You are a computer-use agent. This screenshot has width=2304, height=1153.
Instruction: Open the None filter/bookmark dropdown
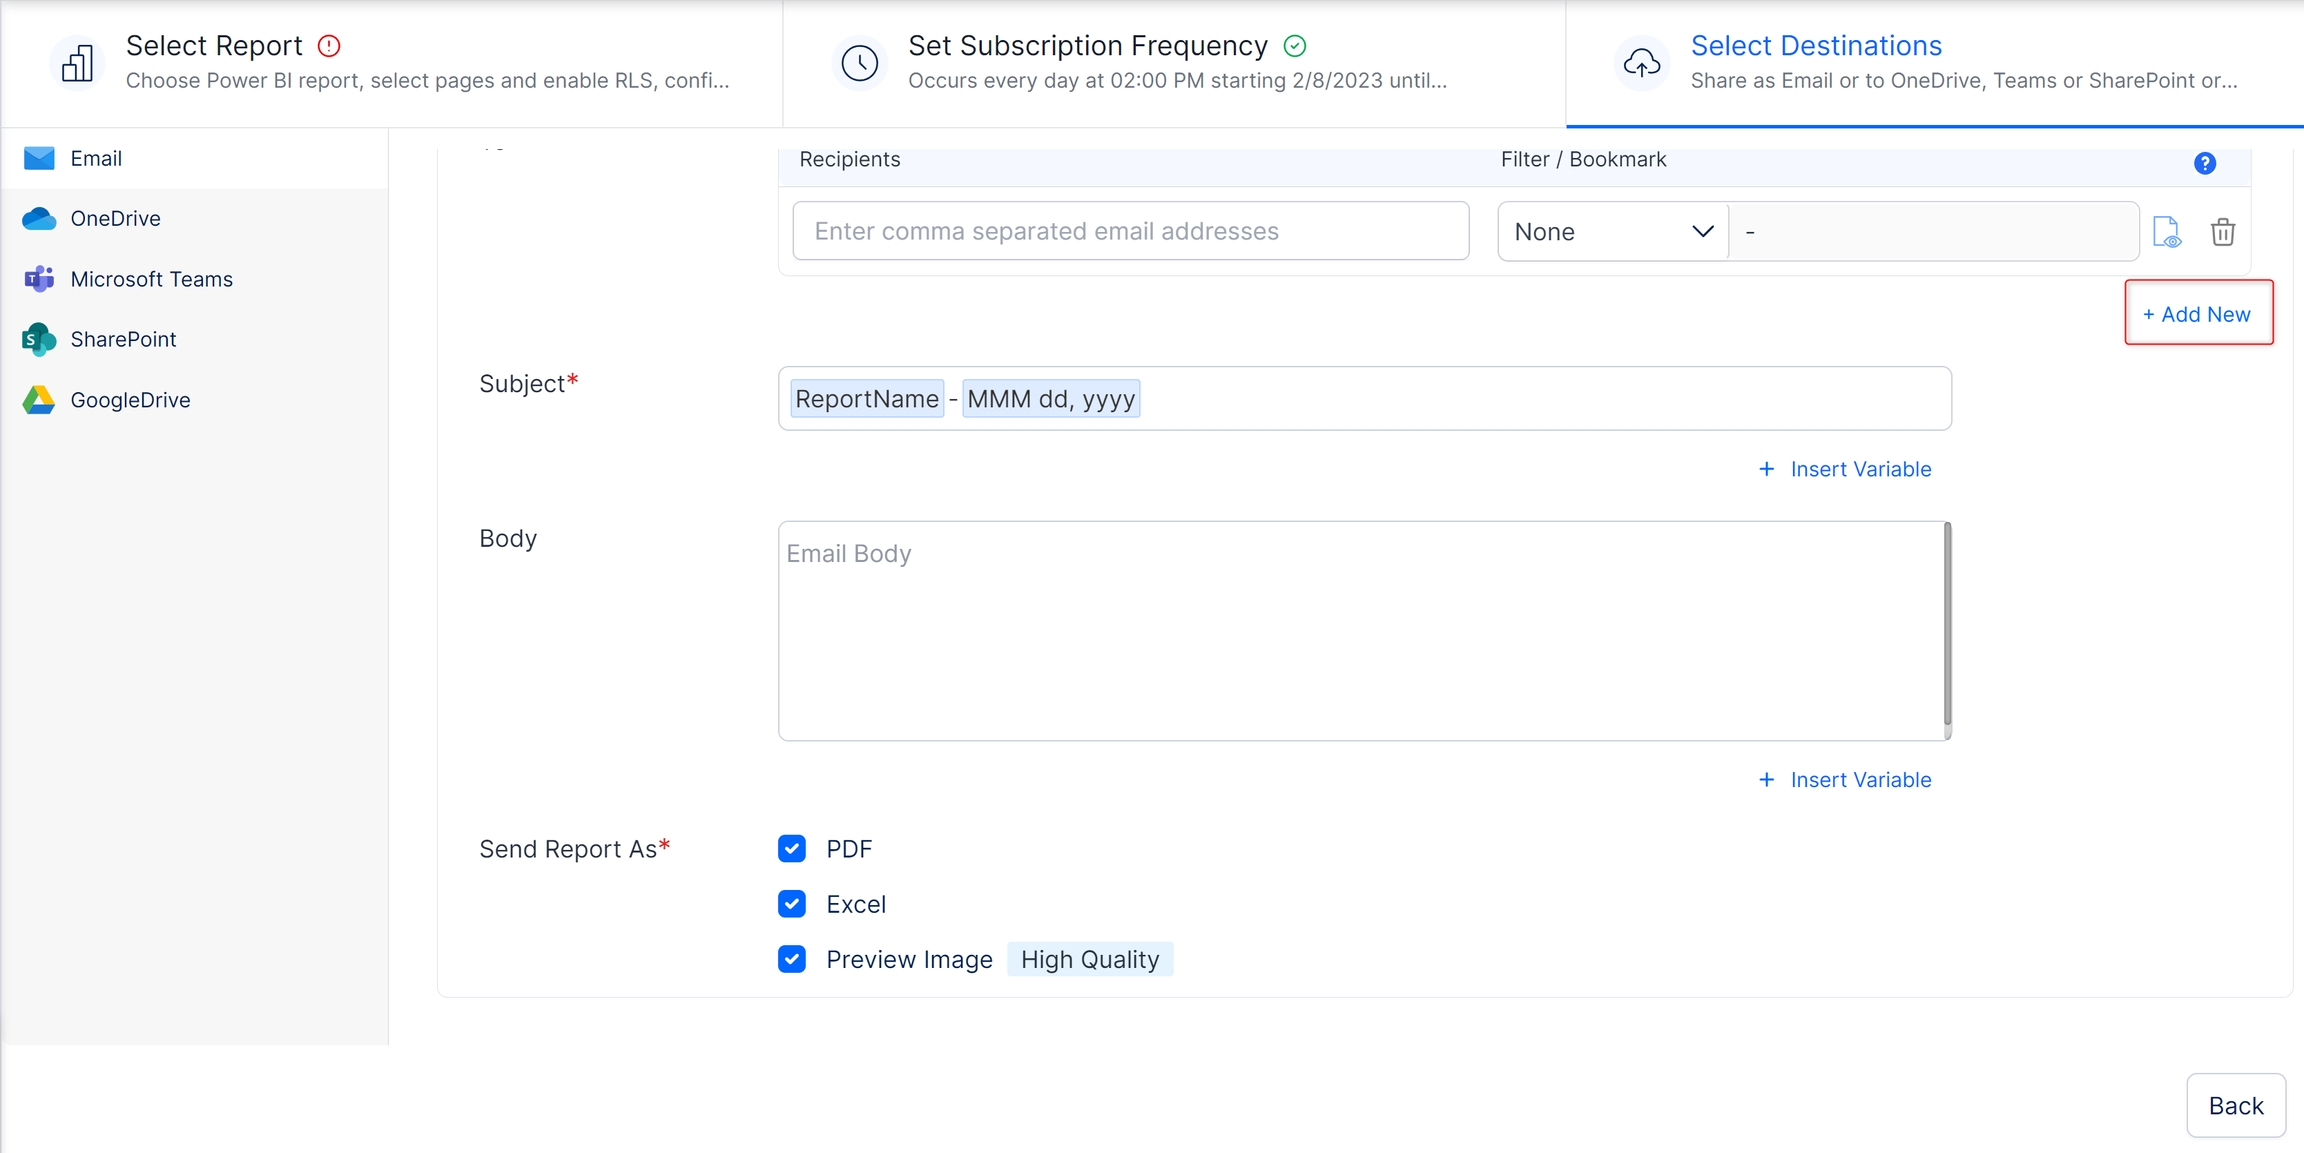(x=1612, y=232)
